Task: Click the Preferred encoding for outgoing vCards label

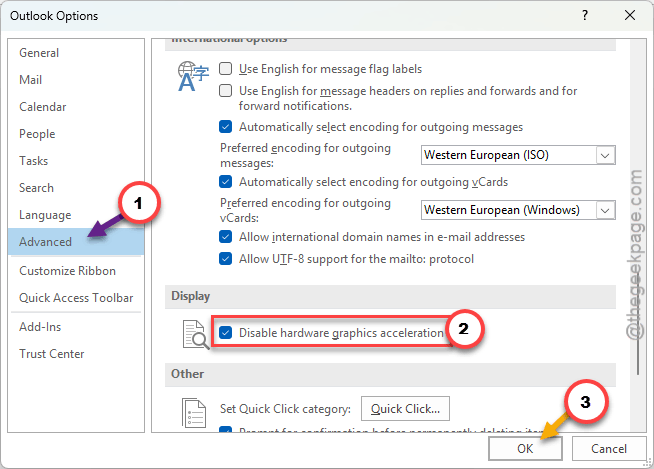Action: tap(305, 210)
